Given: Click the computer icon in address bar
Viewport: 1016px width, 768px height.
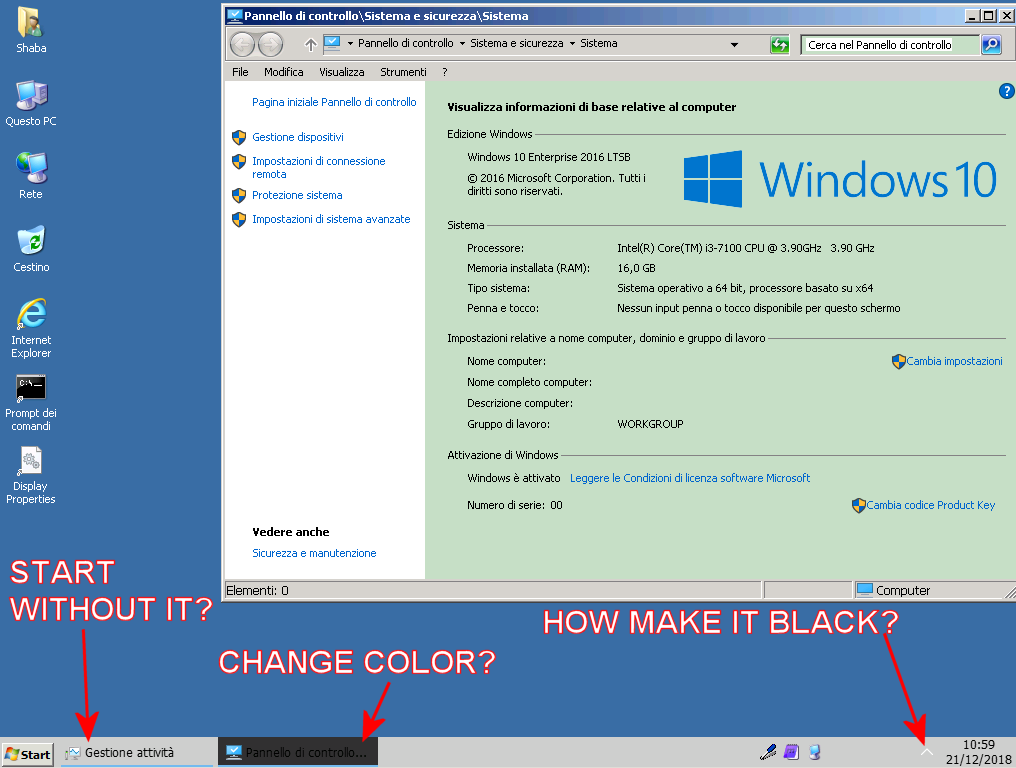Looking at the screenshot, I should (332, 43).
